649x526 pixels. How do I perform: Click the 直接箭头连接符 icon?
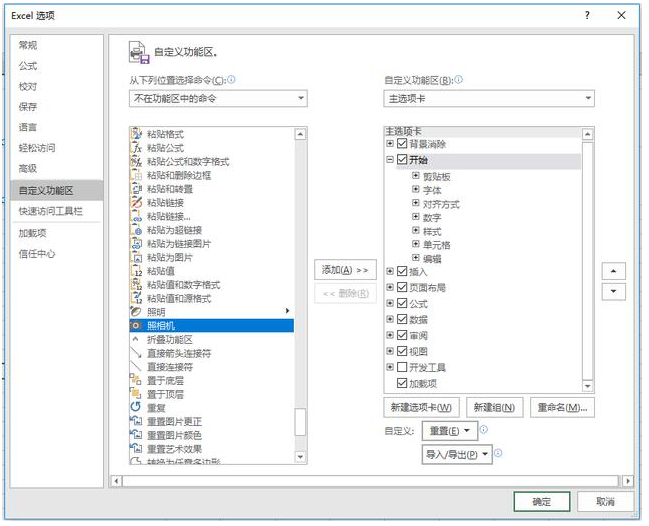(136, 353)
